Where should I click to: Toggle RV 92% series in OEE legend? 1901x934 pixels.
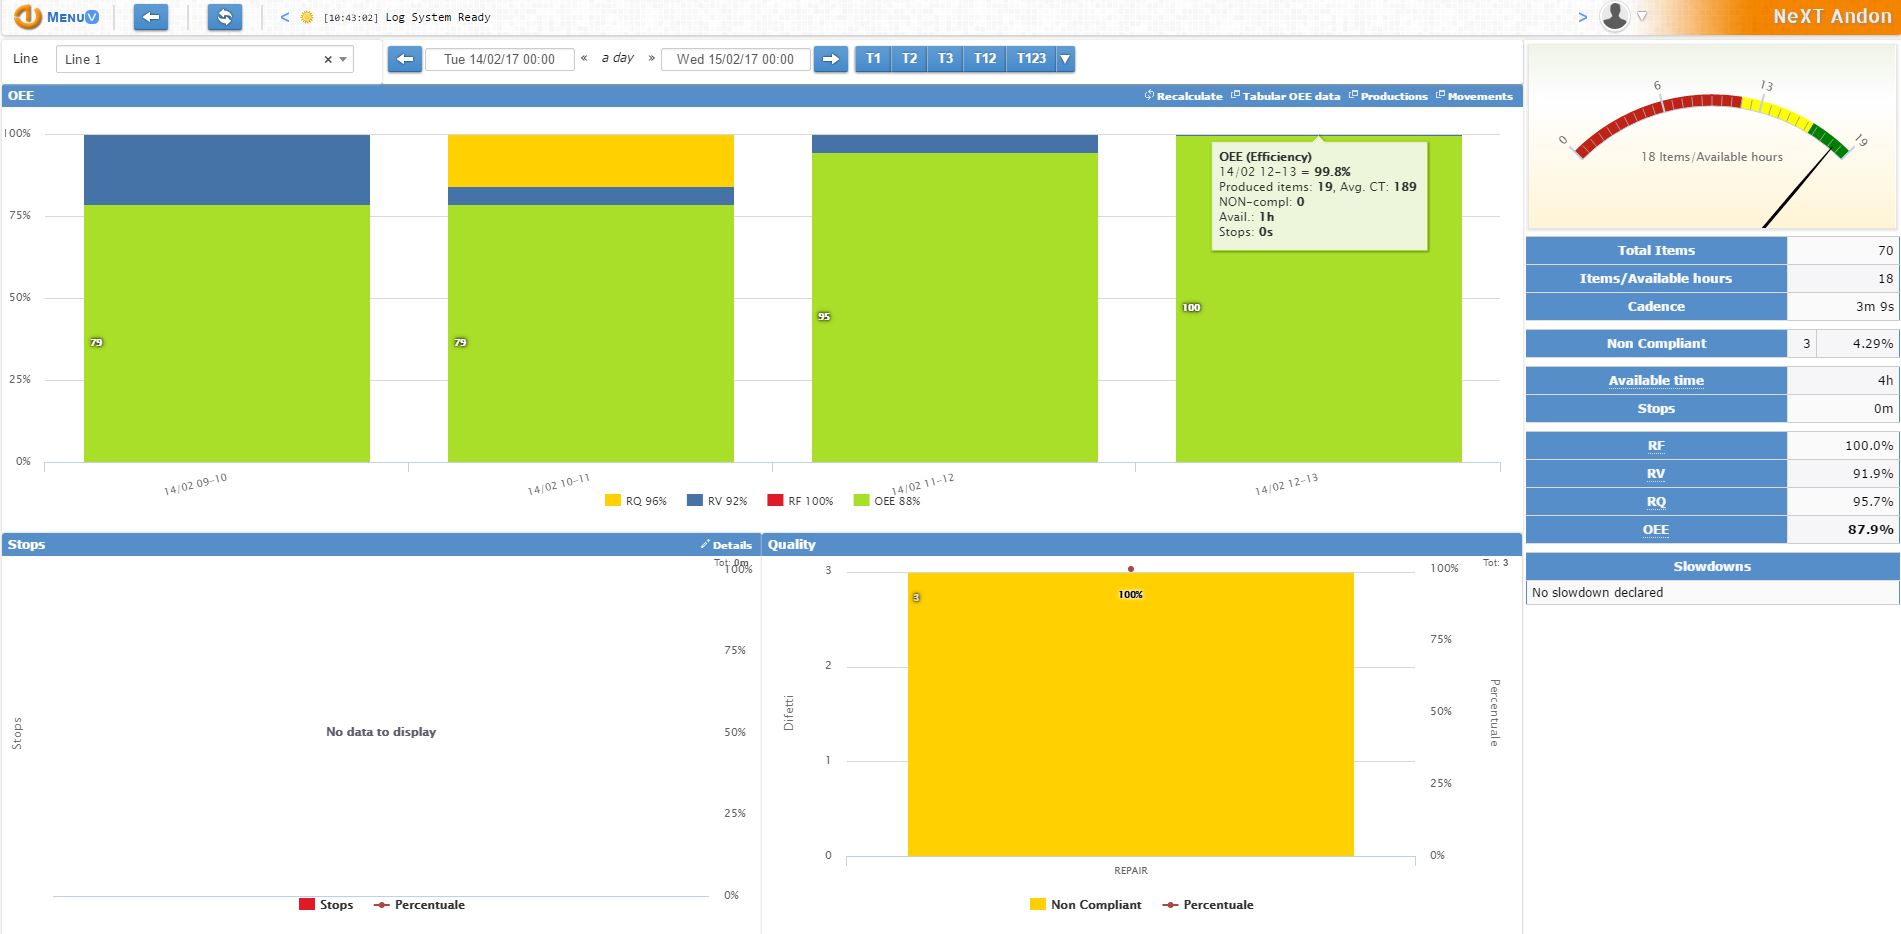(717, 501)
